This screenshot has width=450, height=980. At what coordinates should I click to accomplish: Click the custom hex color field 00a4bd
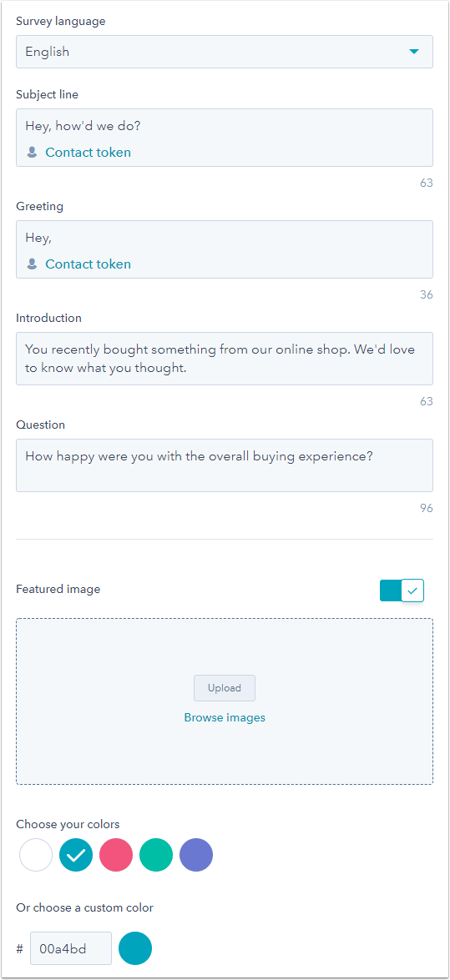71,949
